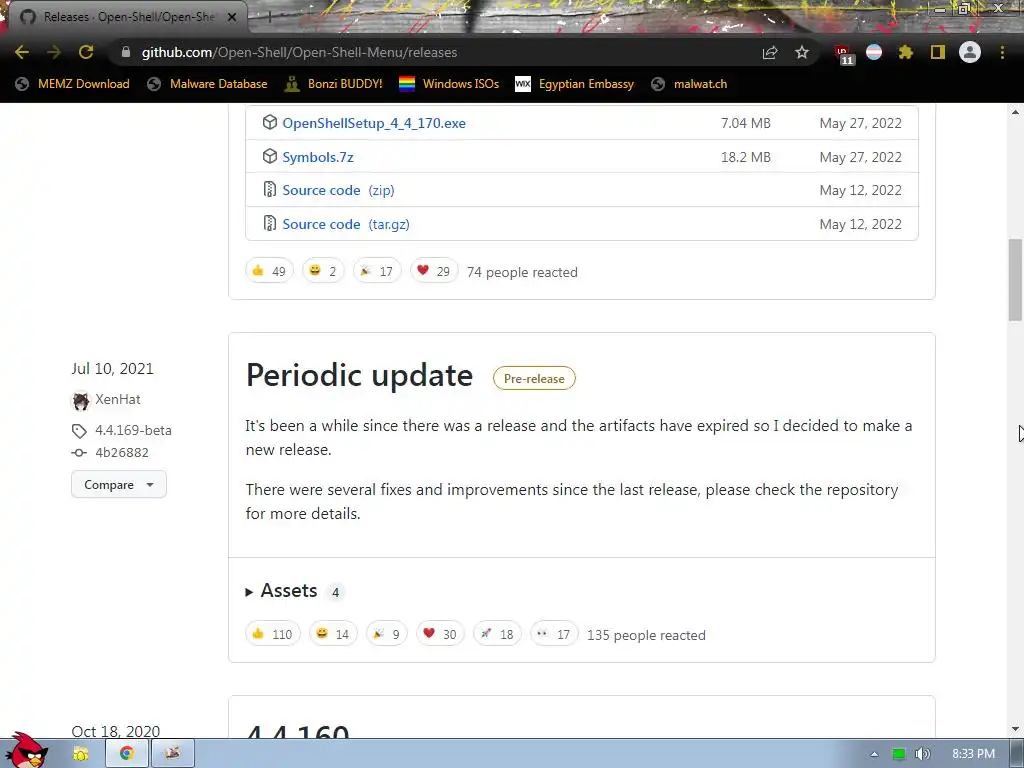
Task: Click the package icon beside Symbols.7z
Action: click(270, 156)
